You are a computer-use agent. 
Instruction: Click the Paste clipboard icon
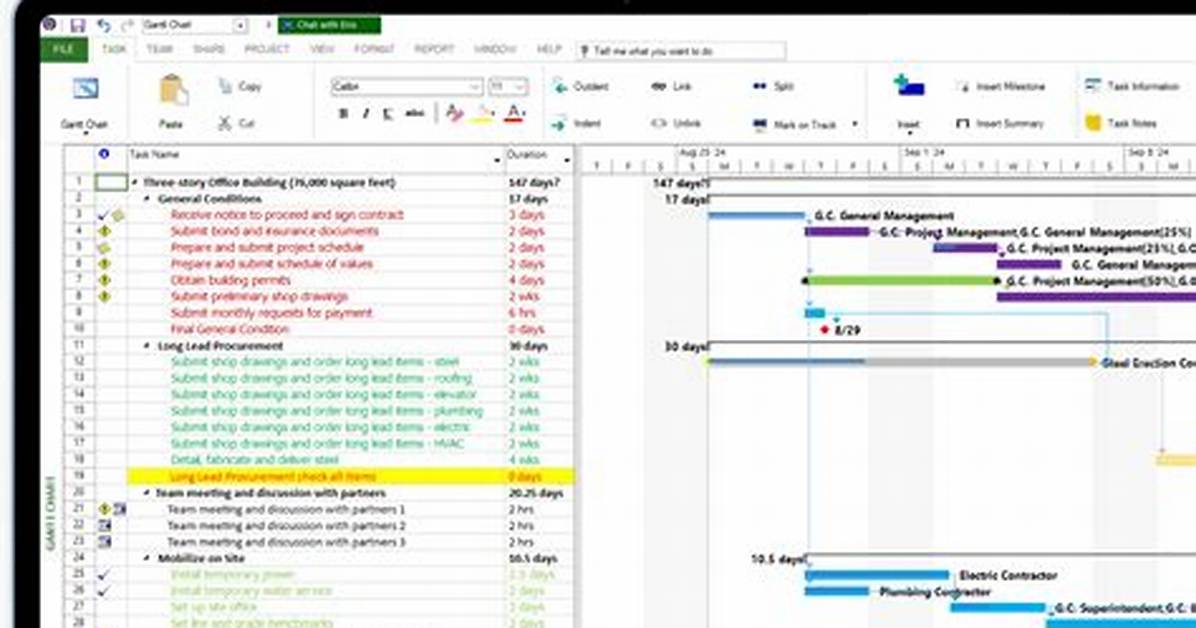tap(172, 92)
